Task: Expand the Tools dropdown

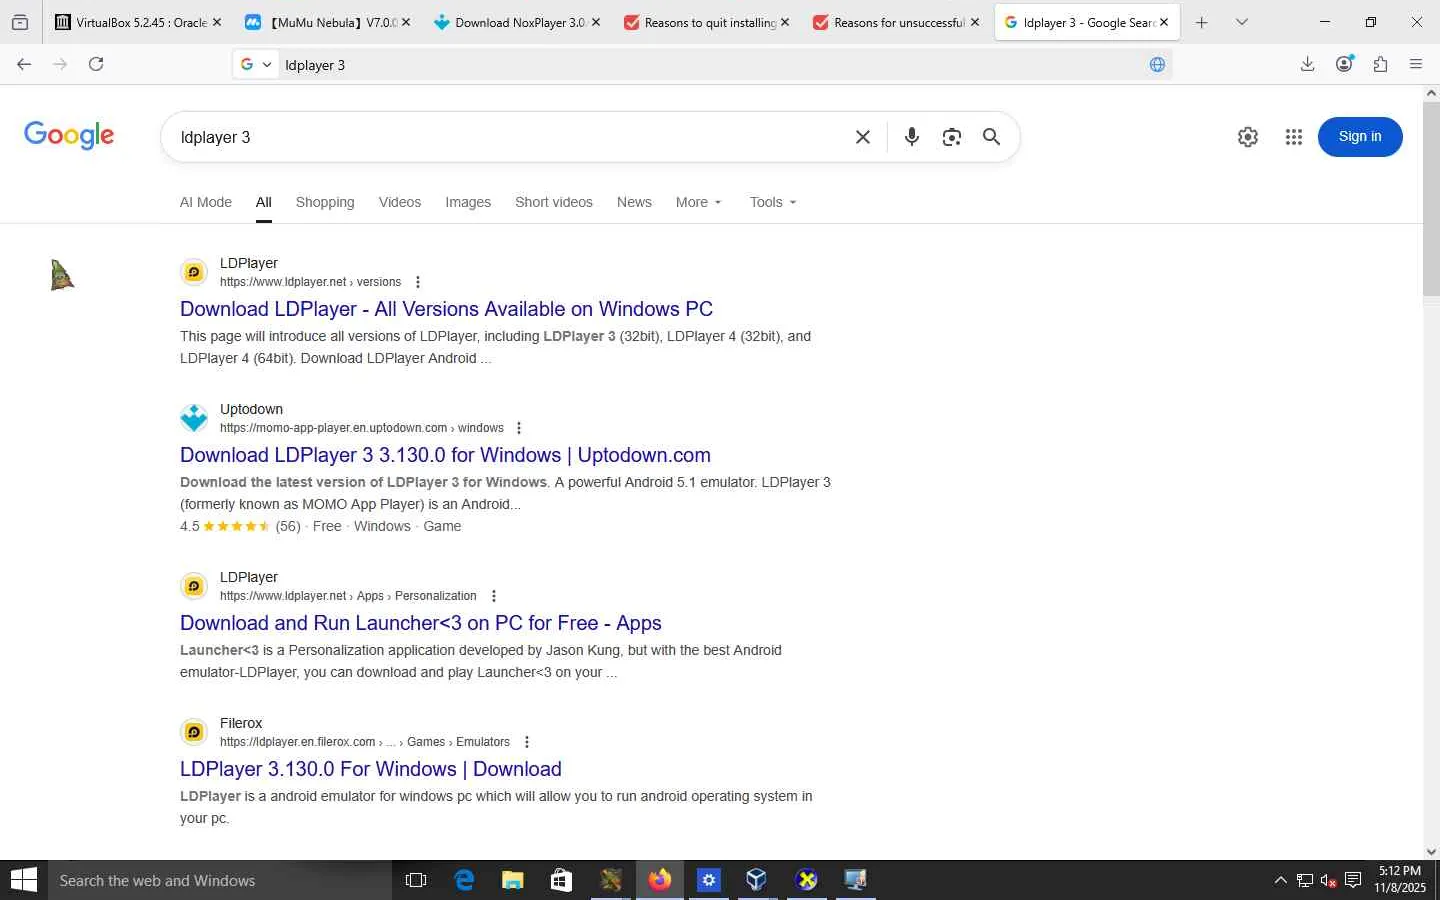Action: [x=773, y=202]
